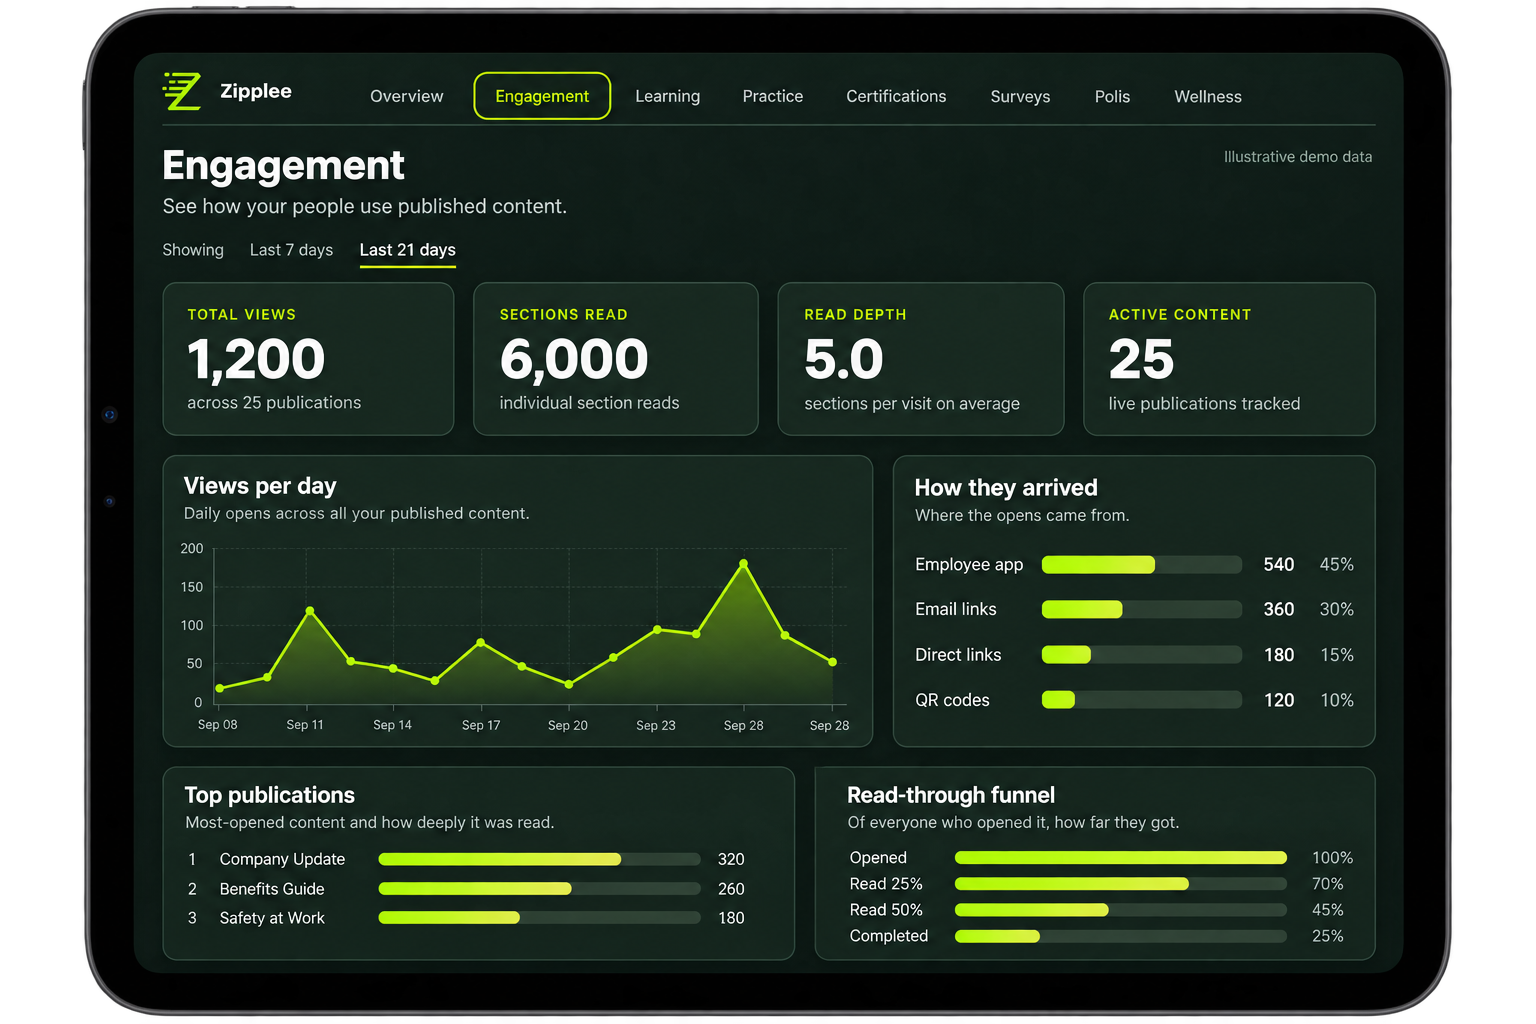Click the chart peak above 150
The width and height of the screenshot is (1536, 1024).
pyautogui.click(x=743, y=564)
